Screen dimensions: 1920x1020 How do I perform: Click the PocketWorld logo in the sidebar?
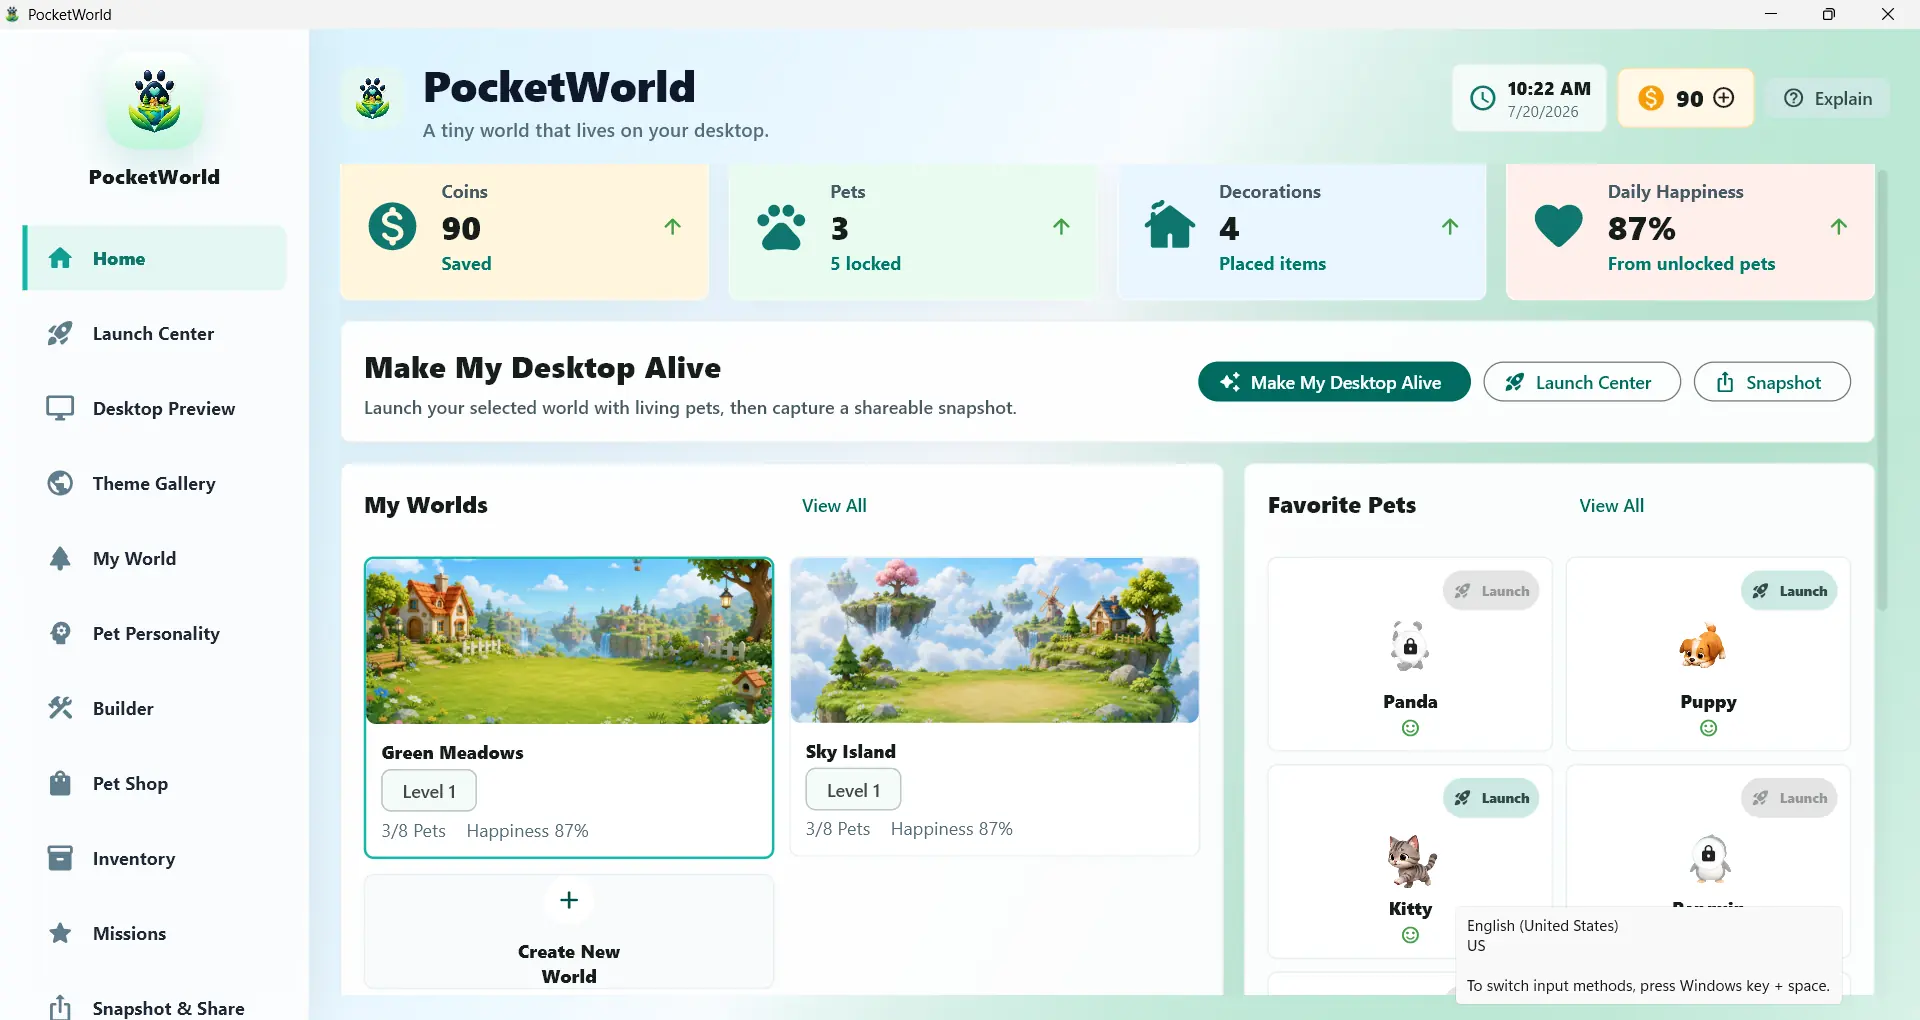pos(155,103)
